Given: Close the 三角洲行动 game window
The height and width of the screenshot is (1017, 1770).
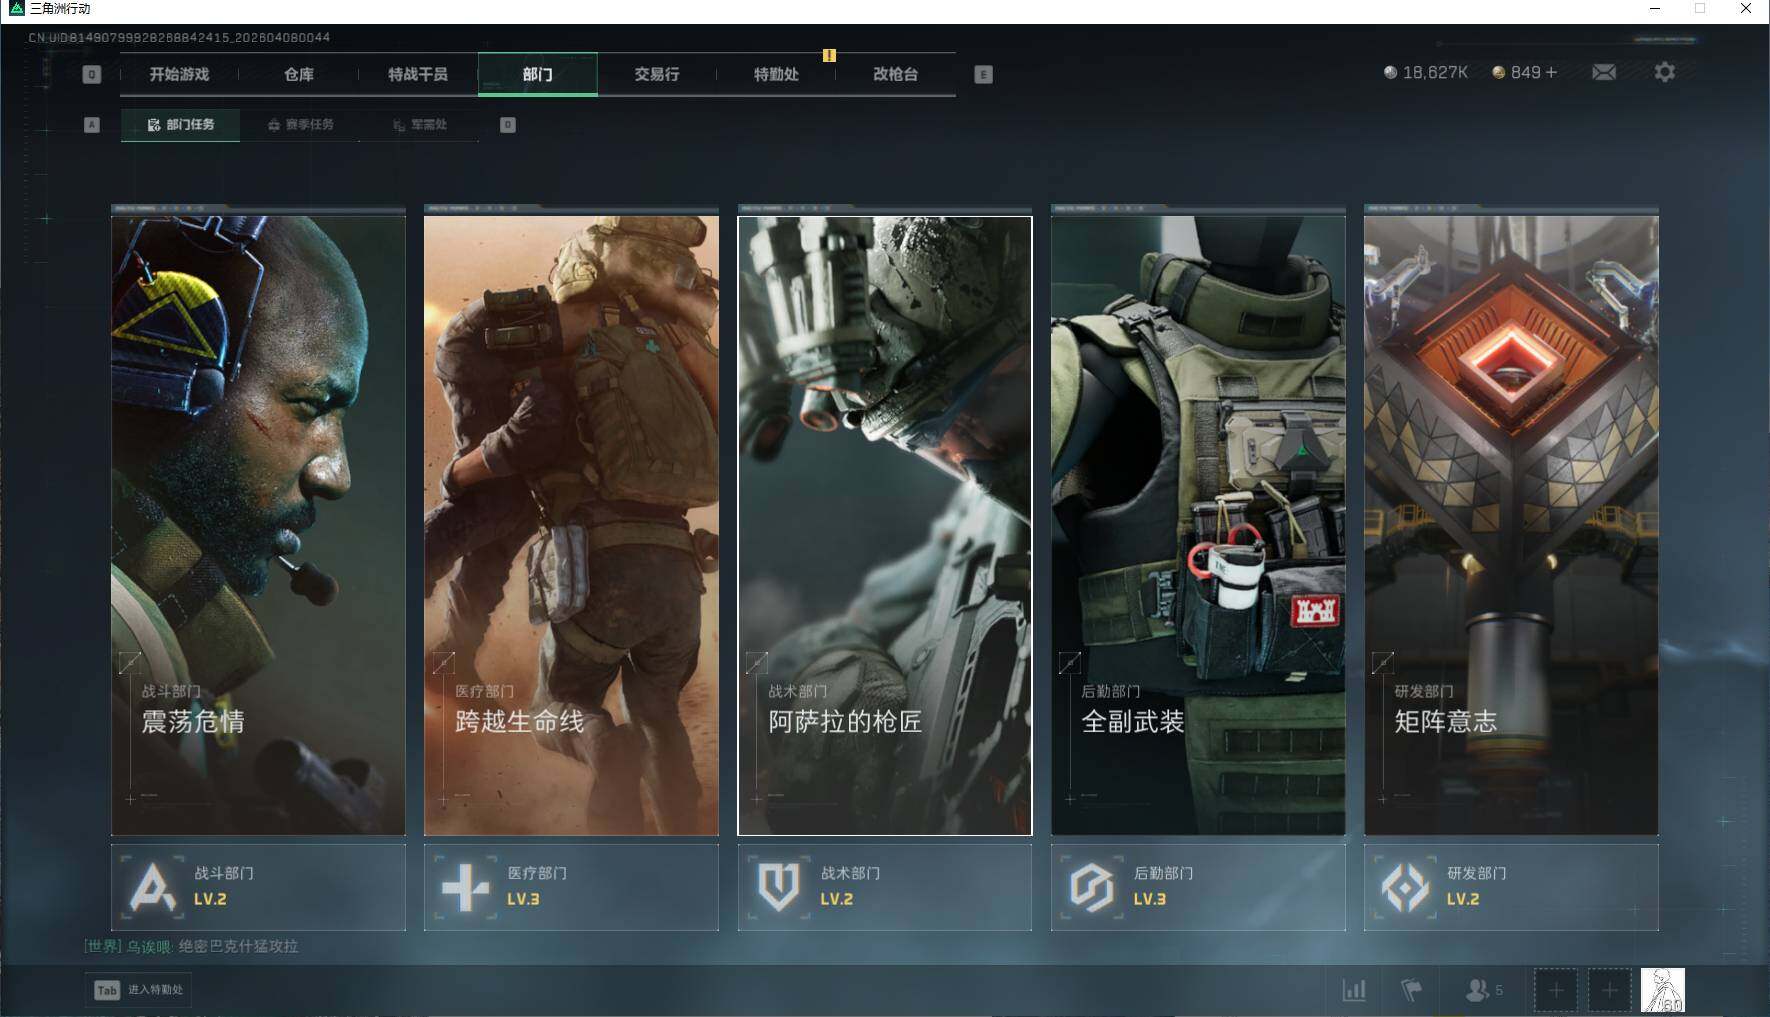Looking at the screenshot, I should click(1746, 9).
